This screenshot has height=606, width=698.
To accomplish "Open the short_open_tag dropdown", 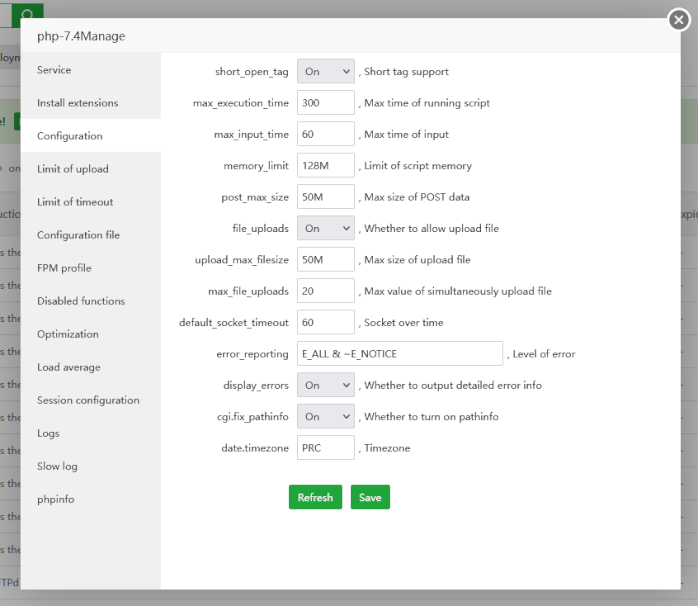I will coord(325,72).
